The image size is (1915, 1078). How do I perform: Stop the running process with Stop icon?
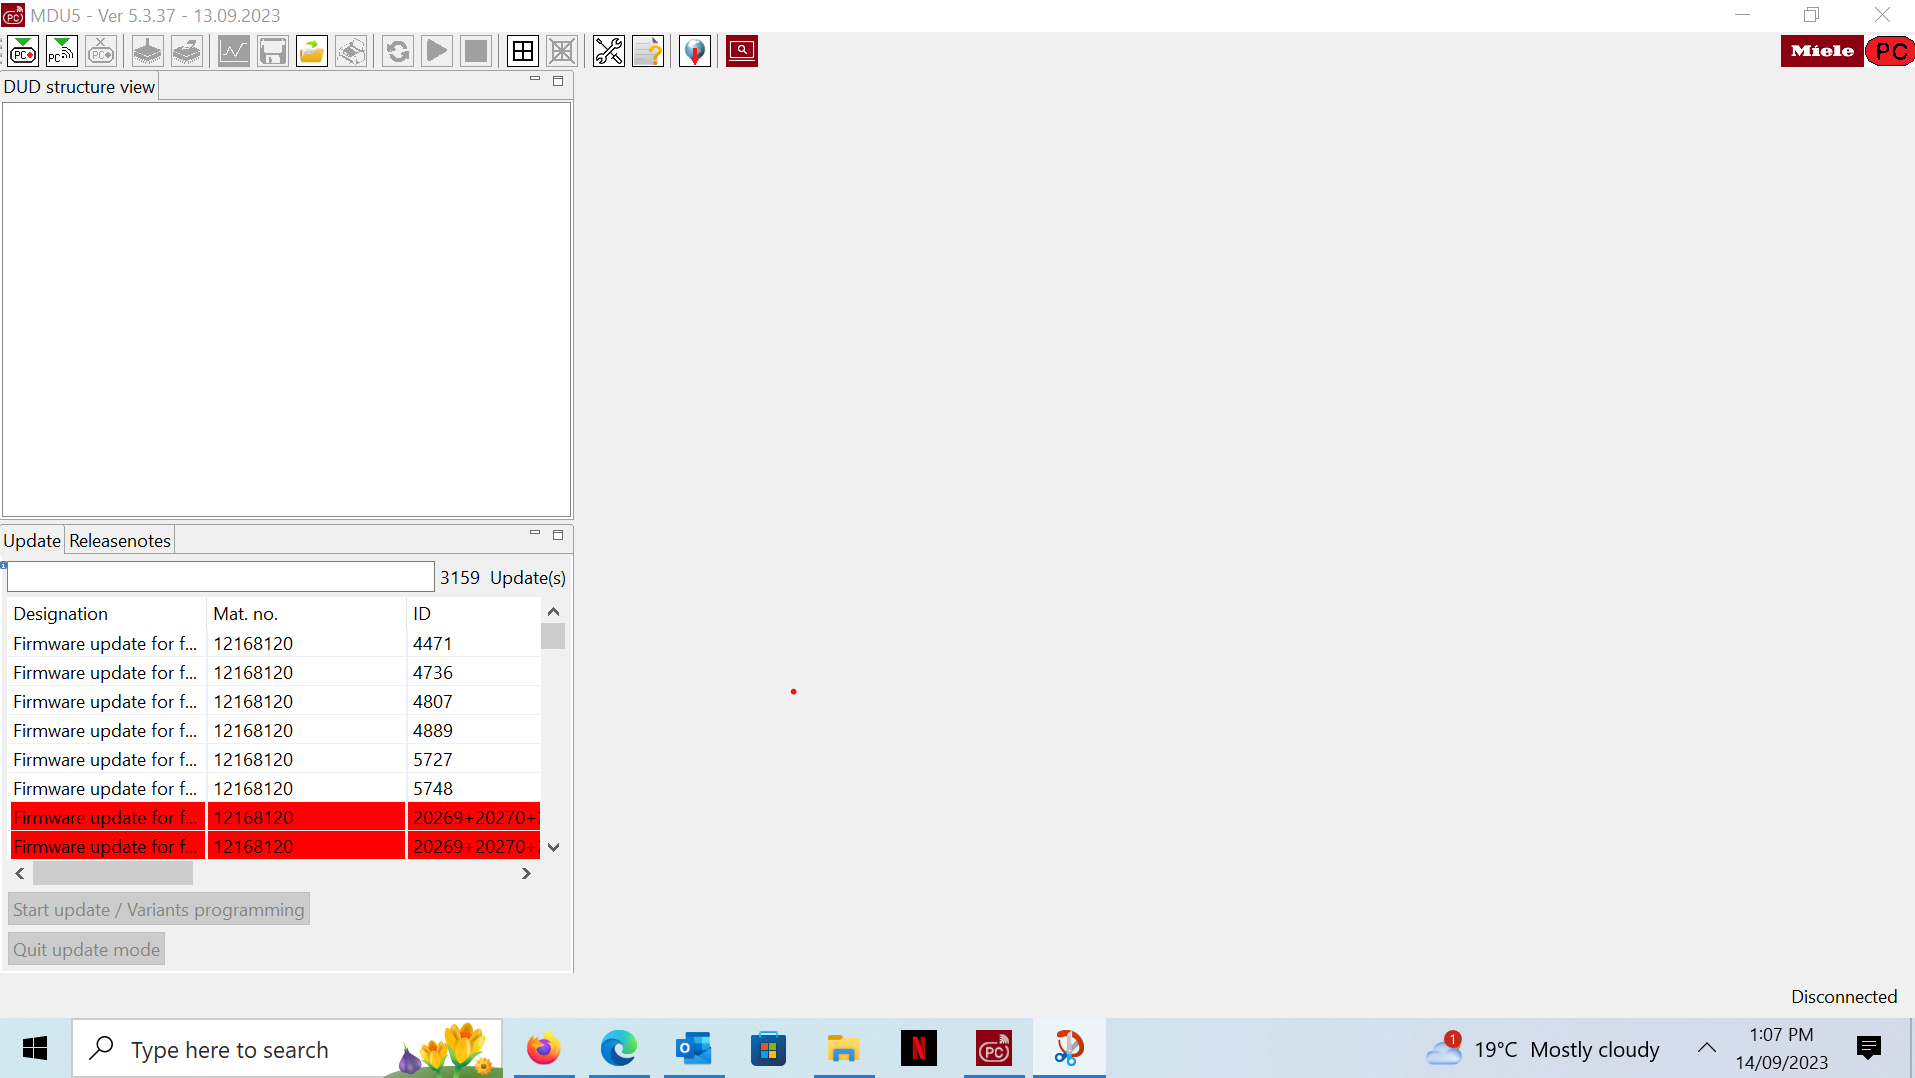click(475, 51)
